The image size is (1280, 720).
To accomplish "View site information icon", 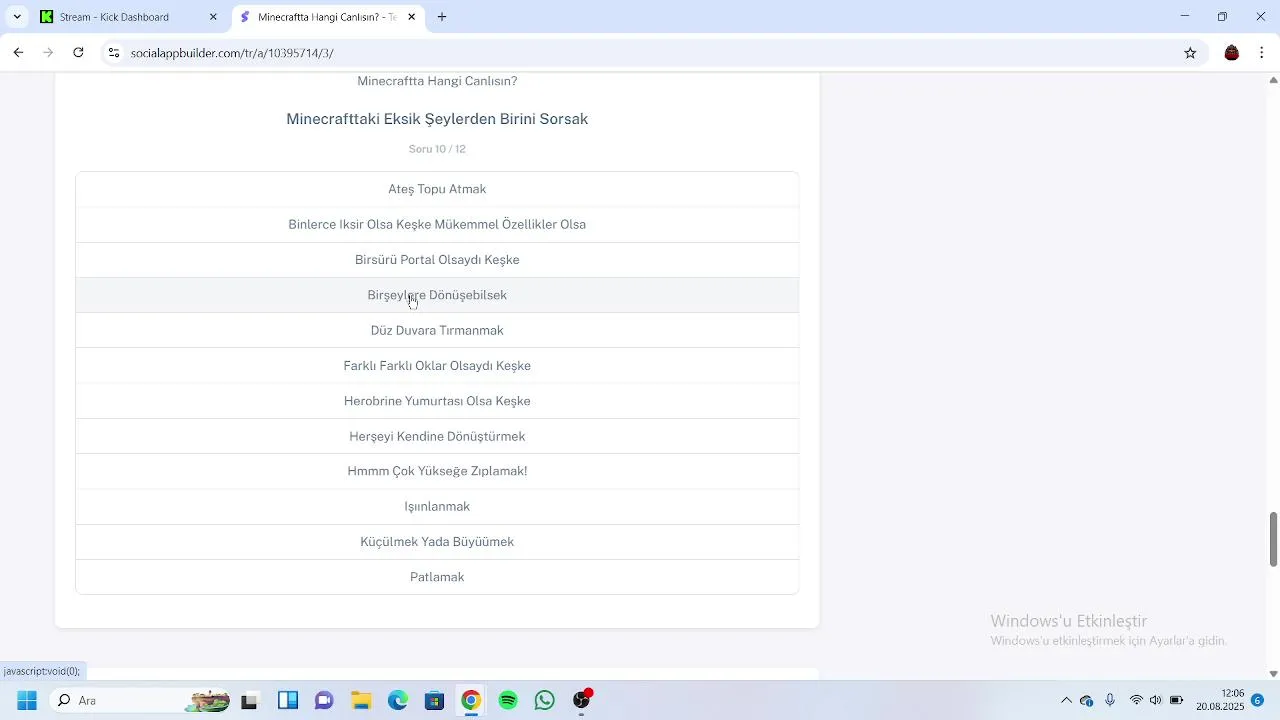I will pyautogui.click(x=114, y=53).
